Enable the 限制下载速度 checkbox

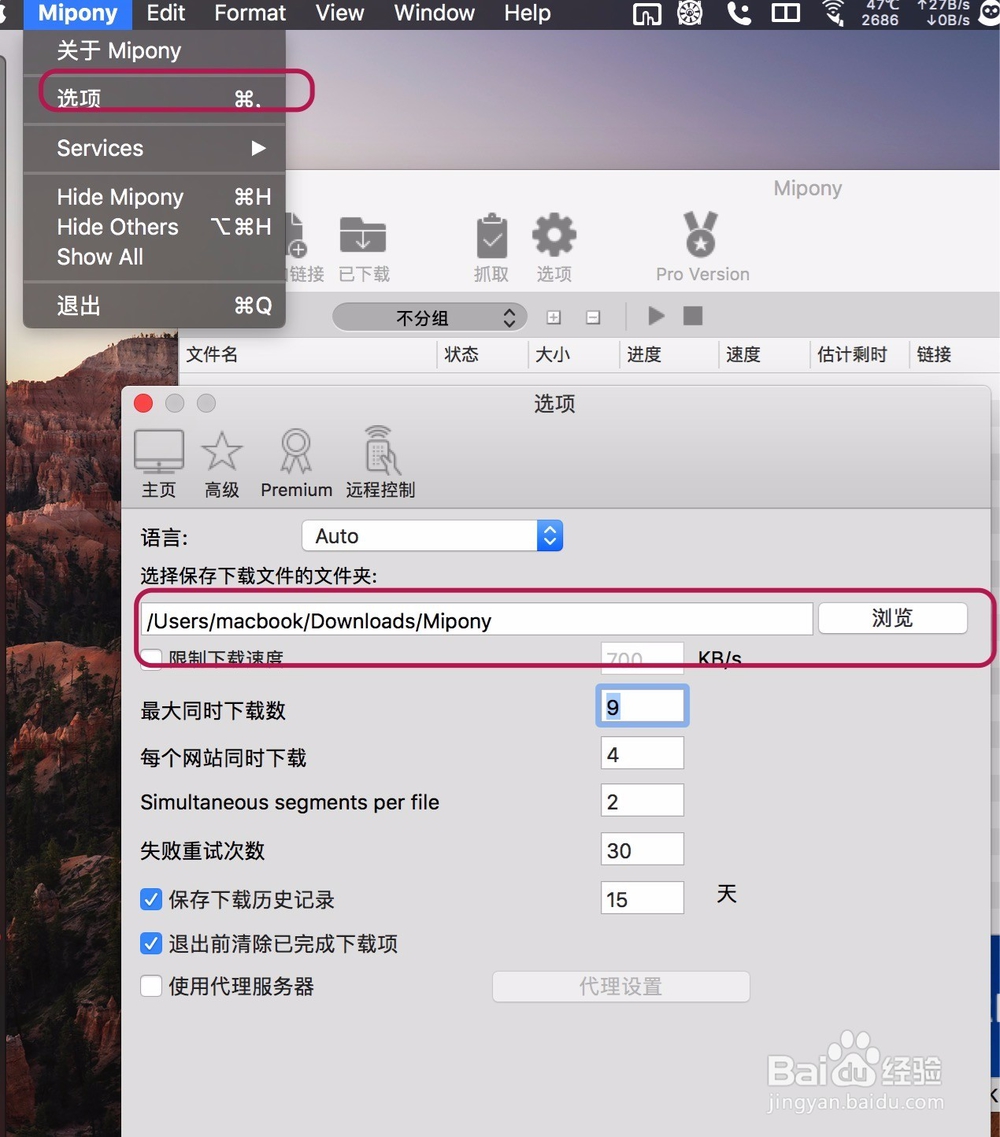(151, 658)
